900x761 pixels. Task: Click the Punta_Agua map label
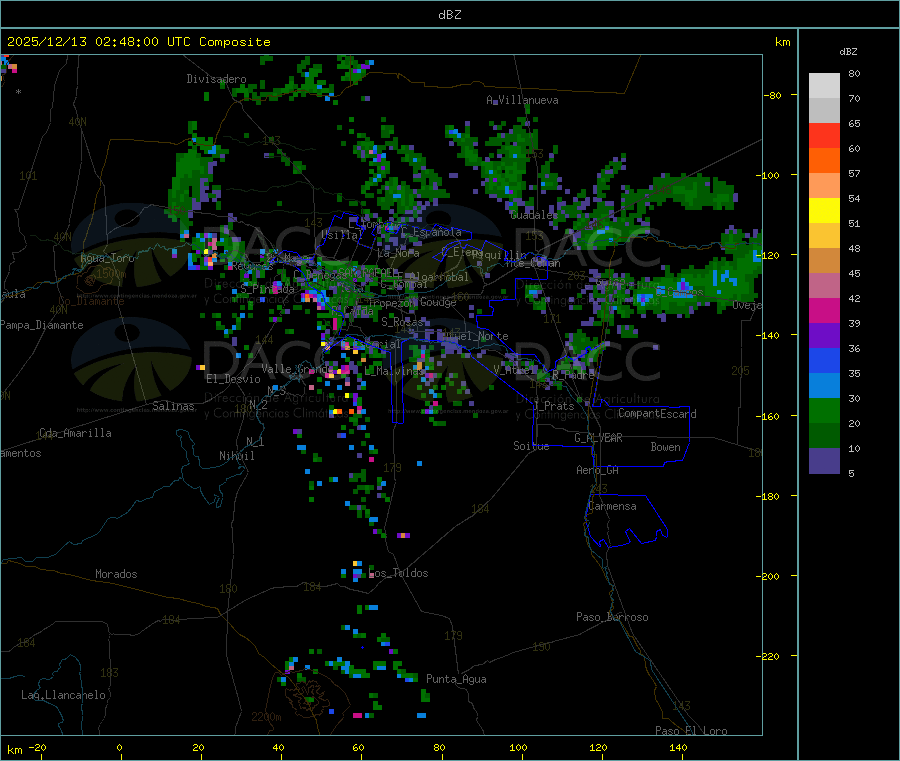456,679
